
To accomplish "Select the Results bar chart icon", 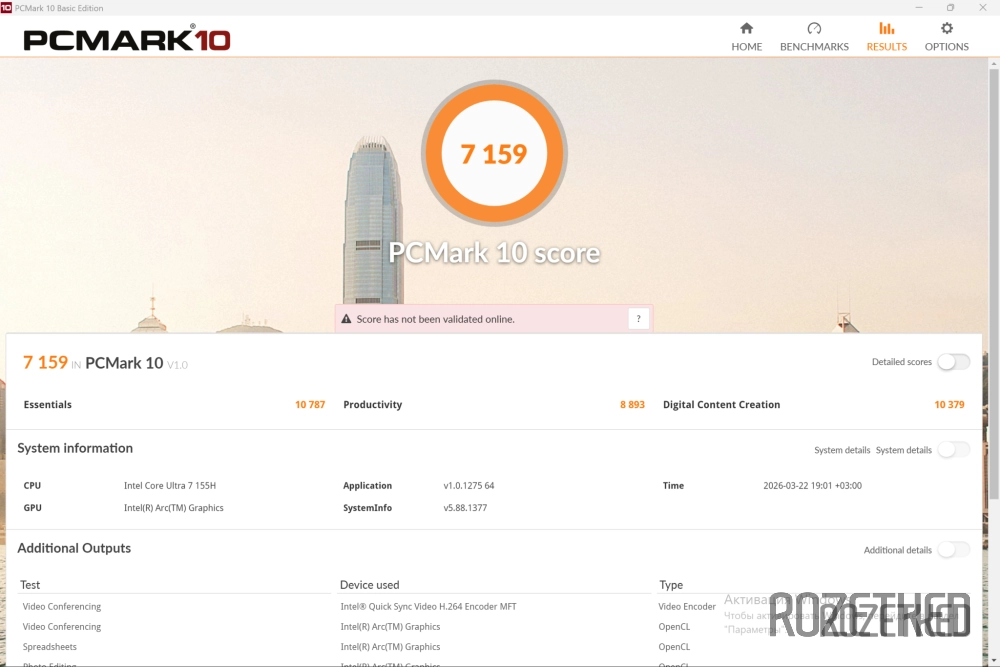I will [x=886, y=29].
